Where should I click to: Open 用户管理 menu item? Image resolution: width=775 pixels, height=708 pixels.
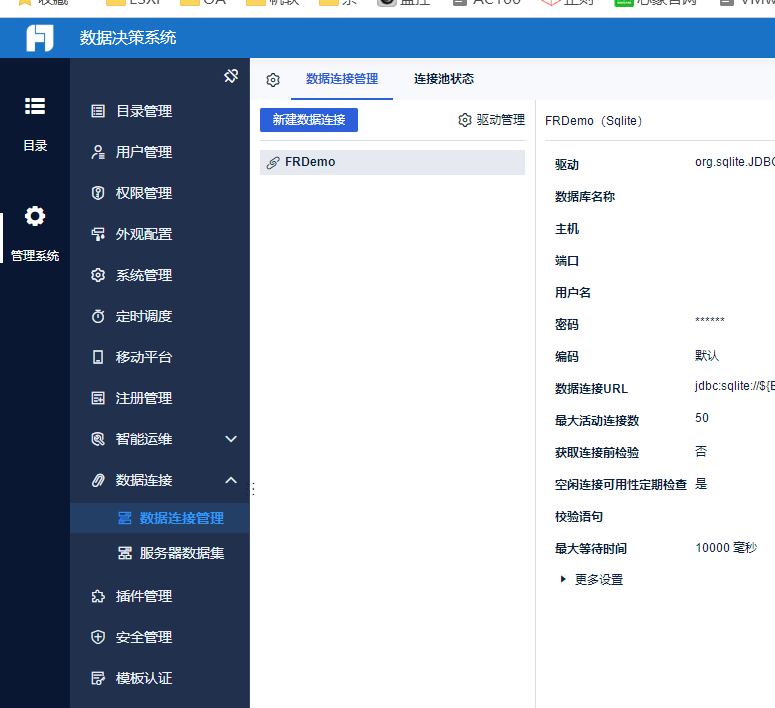144,152
